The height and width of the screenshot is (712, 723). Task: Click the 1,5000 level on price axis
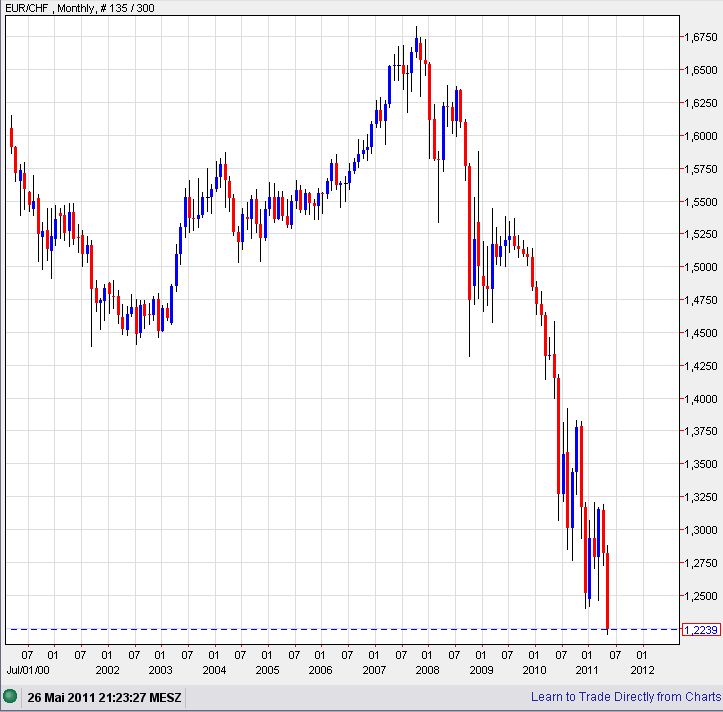[x=700, y=268]
